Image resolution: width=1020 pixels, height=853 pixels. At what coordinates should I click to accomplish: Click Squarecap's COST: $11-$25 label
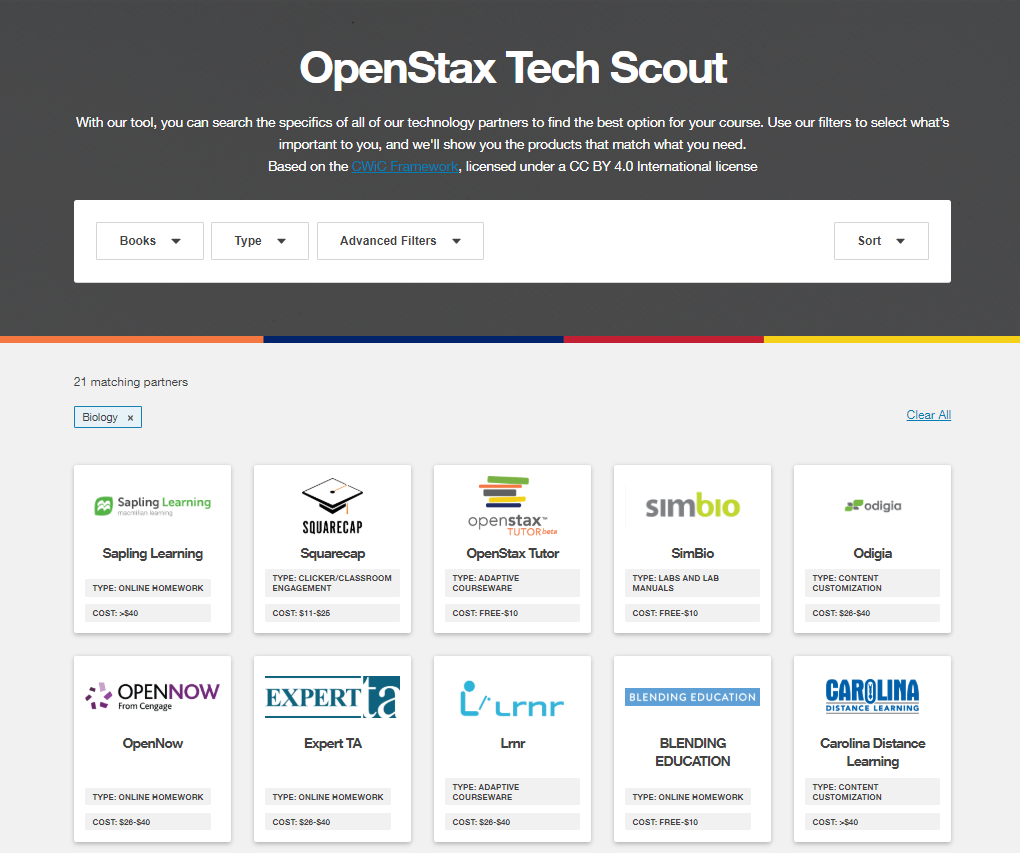coord(332,613)
